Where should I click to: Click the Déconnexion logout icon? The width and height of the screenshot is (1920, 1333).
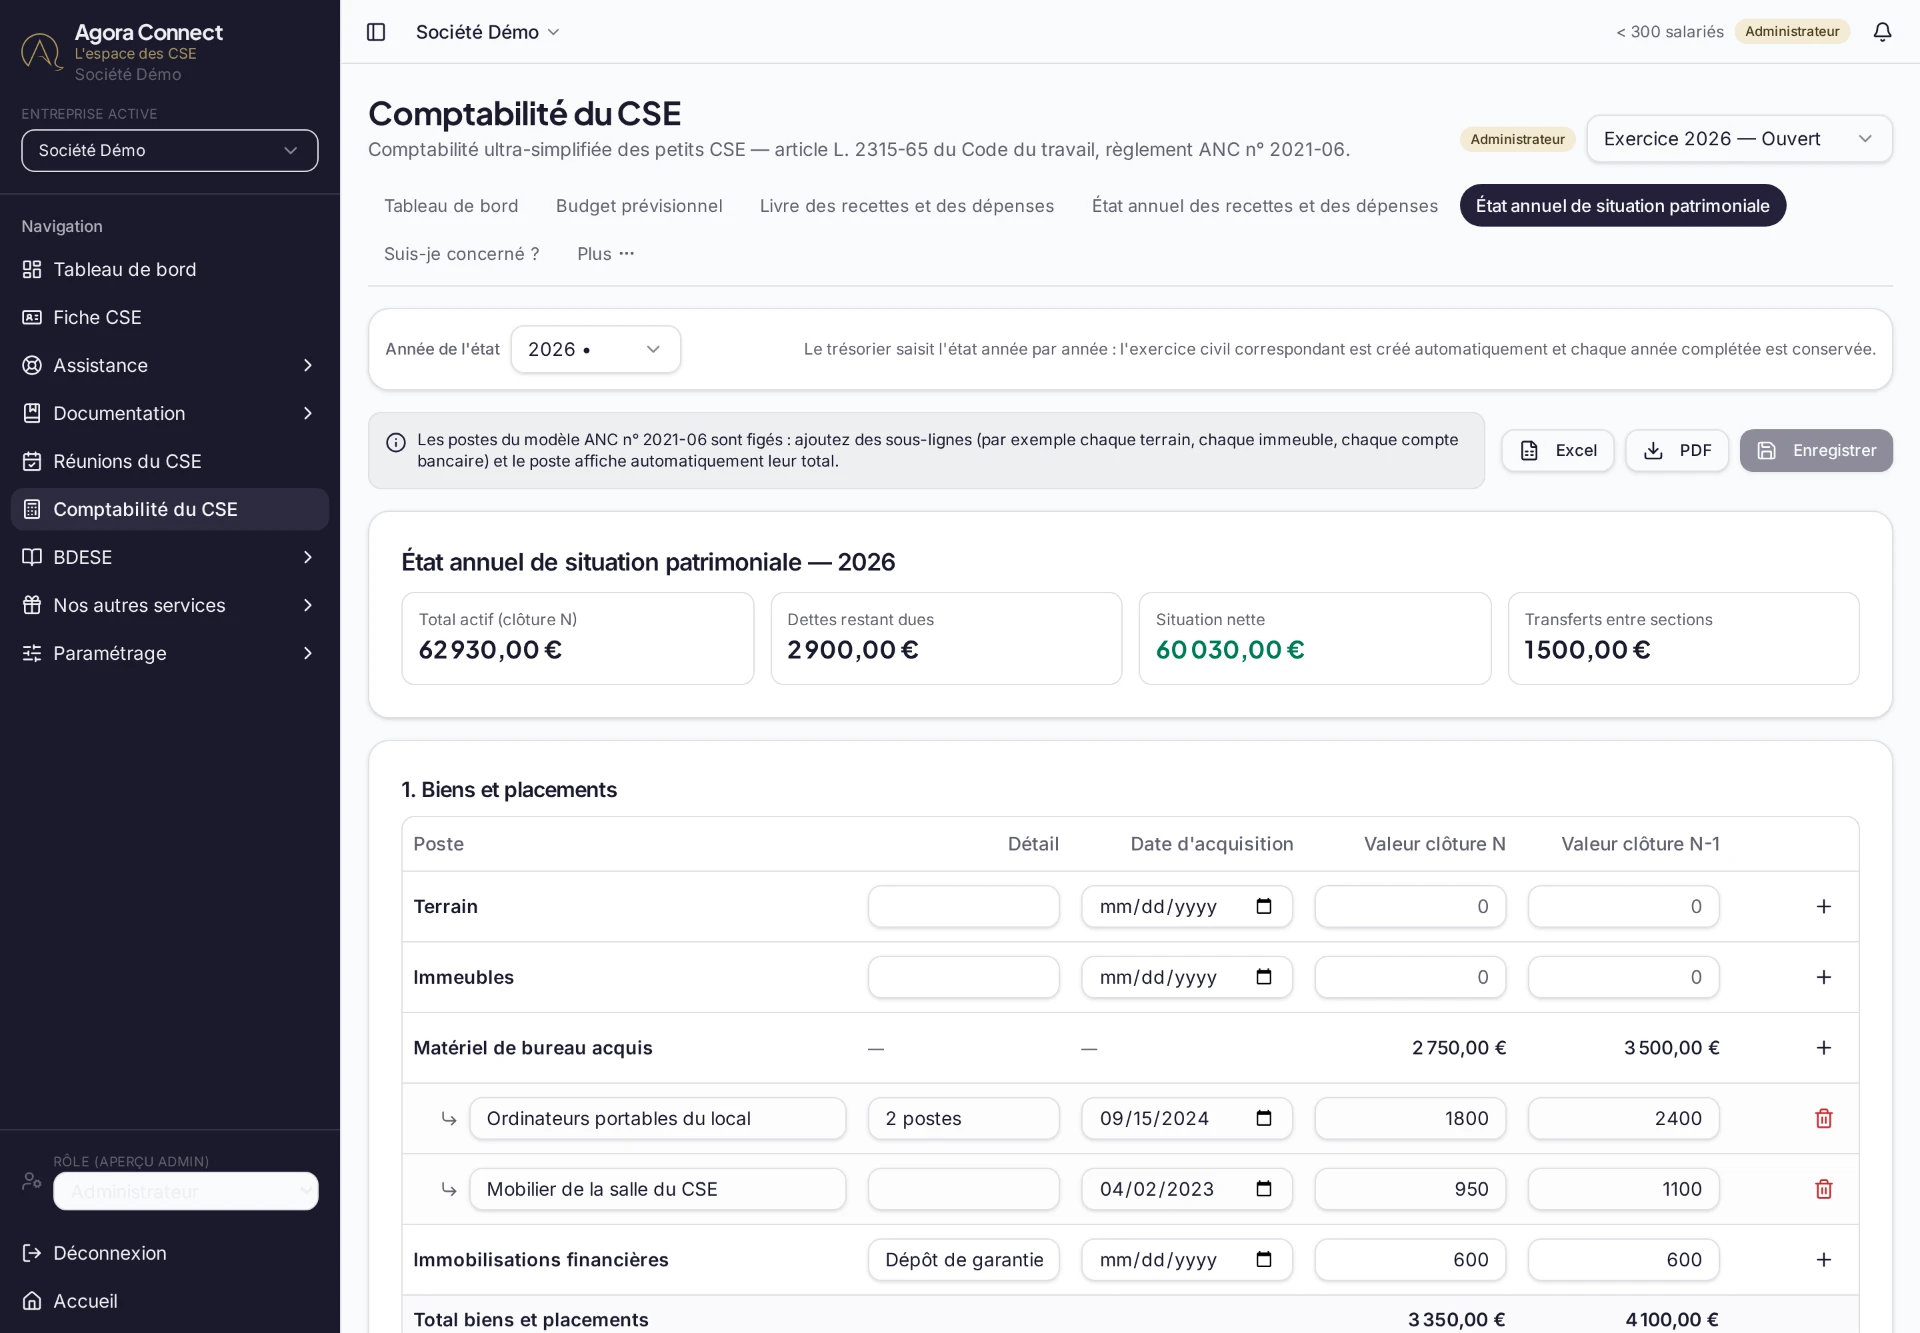coord(32,1253)
